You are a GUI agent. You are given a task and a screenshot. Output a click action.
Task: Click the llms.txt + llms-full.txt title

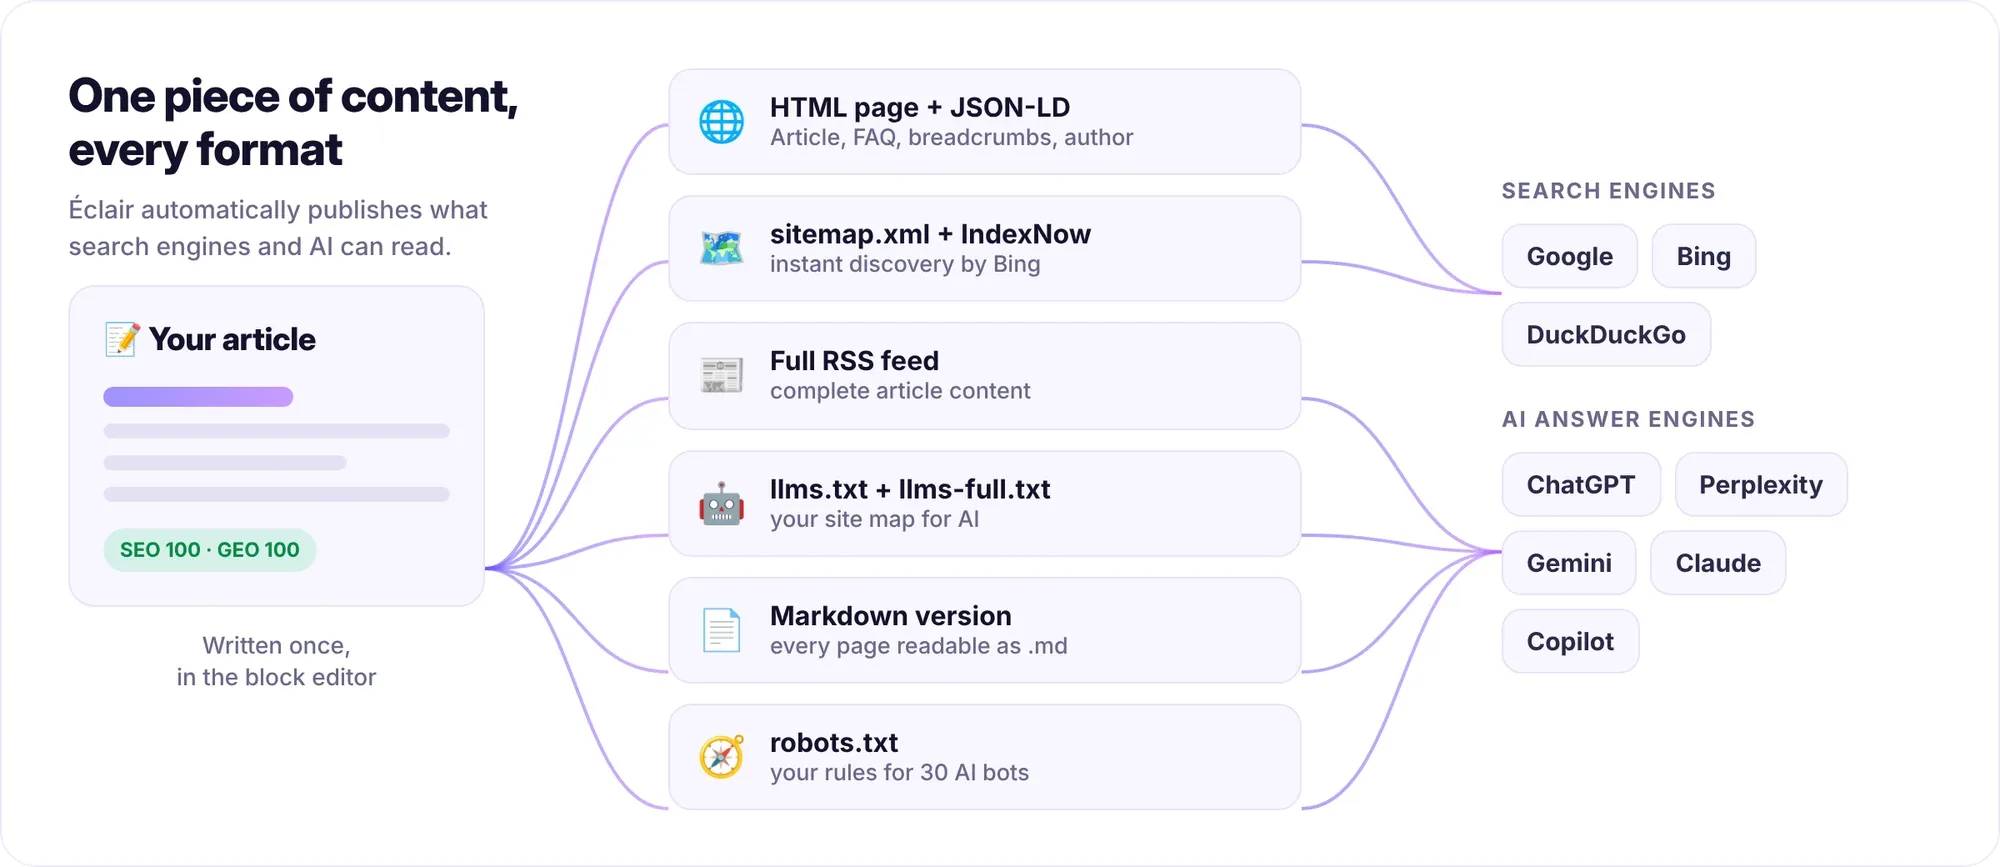click(910, 489)
